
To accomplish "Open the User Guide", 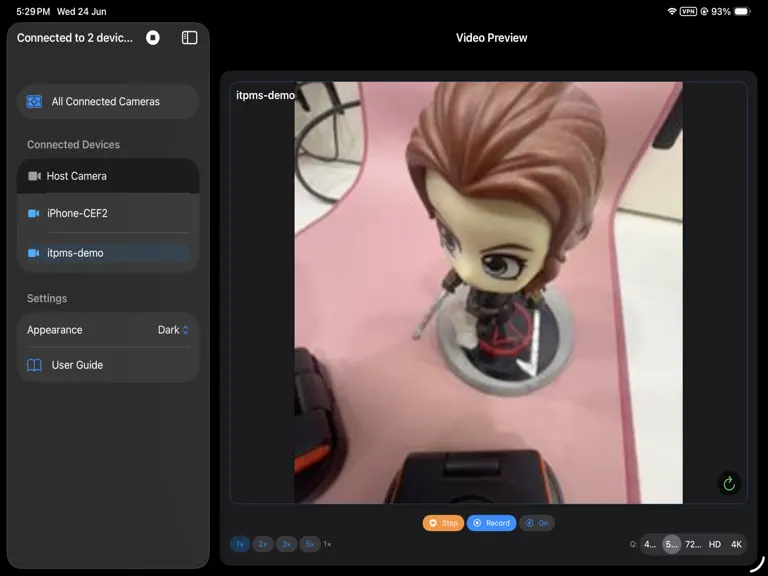I will pyautogui.click(x=108, y=365).
